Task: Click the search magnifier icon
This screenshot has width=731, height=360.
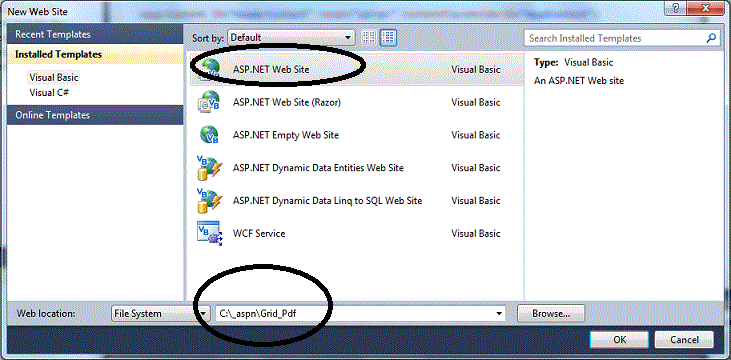Action: pos(711,38)
